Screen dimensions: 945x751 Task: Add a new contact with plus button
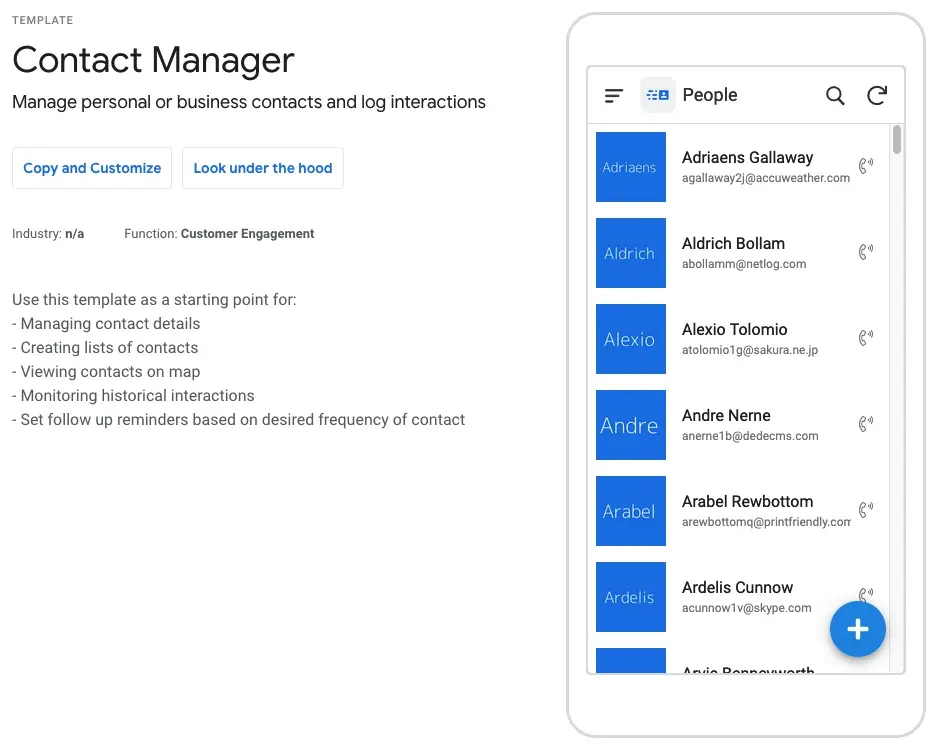click(858, 629)
